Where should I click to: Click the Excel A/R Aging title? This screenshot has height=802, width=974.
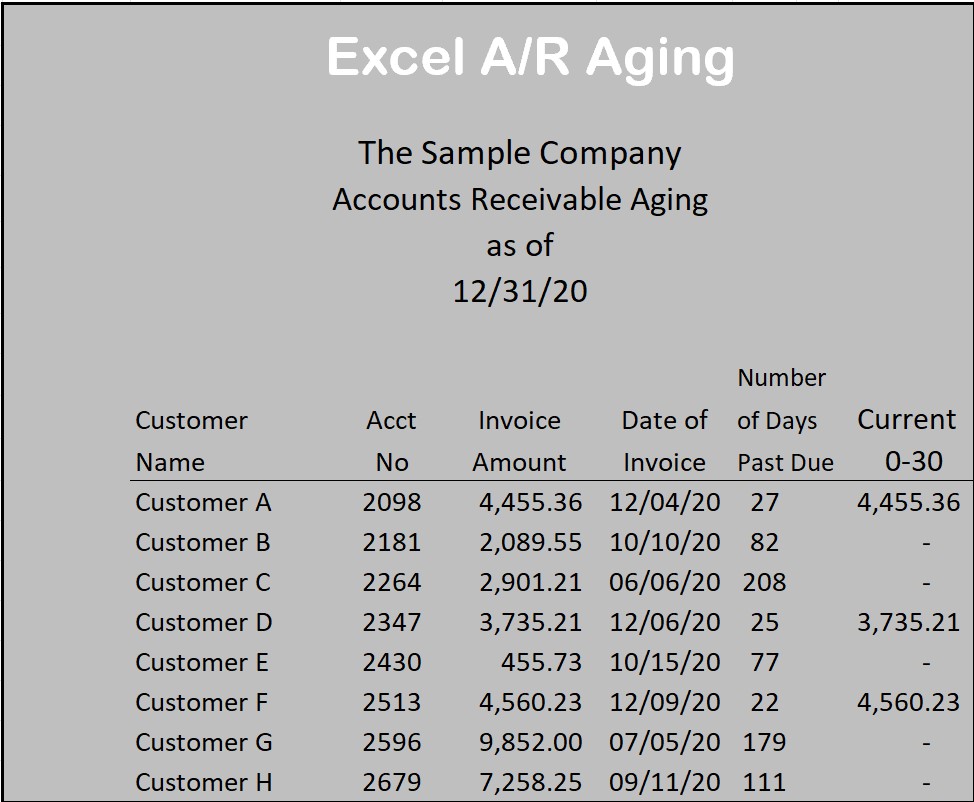click(530, 57)
